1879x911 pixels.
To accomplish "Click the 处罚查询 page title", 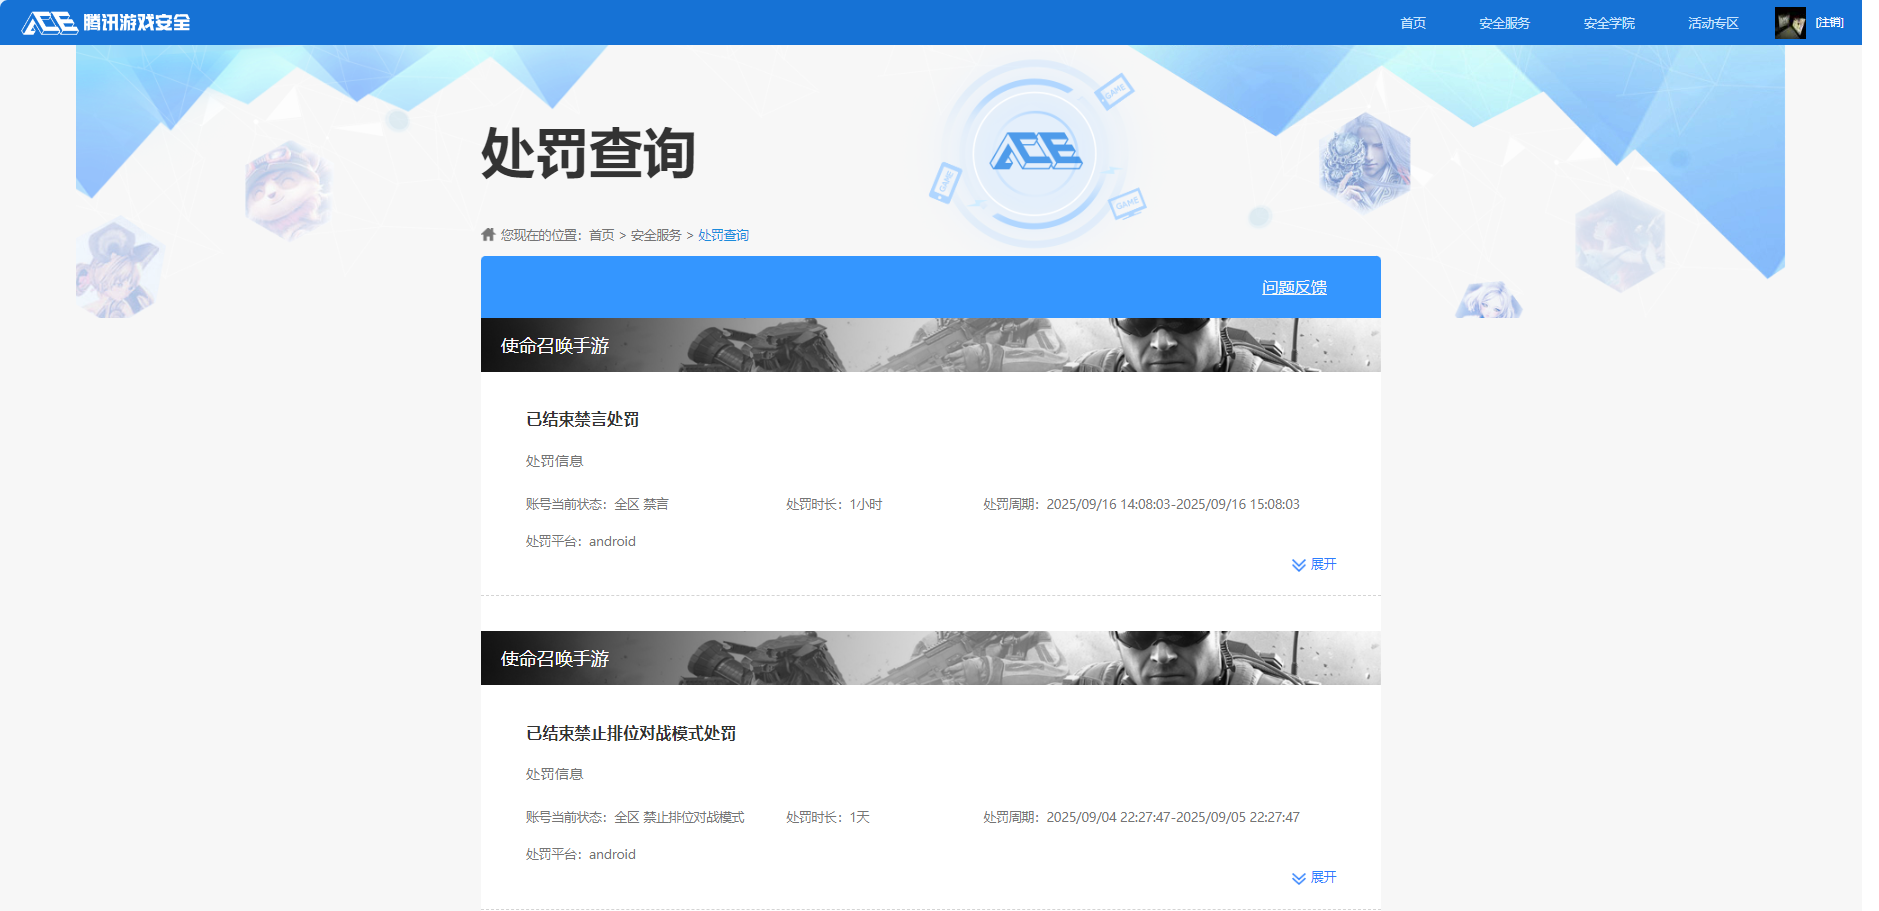I will (x=588, y=153).
